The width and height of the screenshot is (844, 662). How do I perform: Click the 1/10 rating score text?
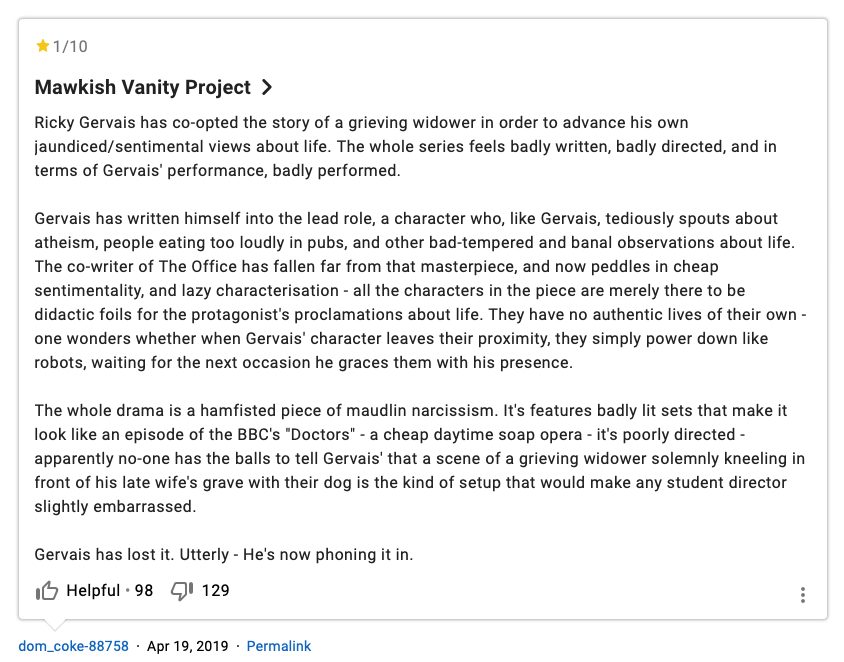[69, 46]
